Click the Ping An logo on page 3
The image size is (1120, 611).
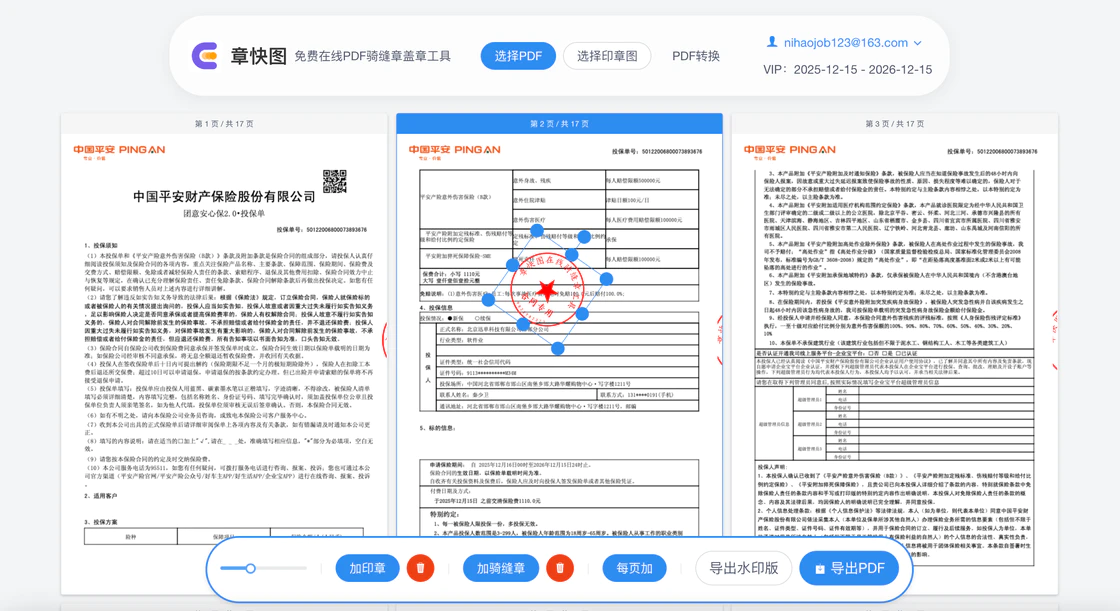(x=790, y=151)
